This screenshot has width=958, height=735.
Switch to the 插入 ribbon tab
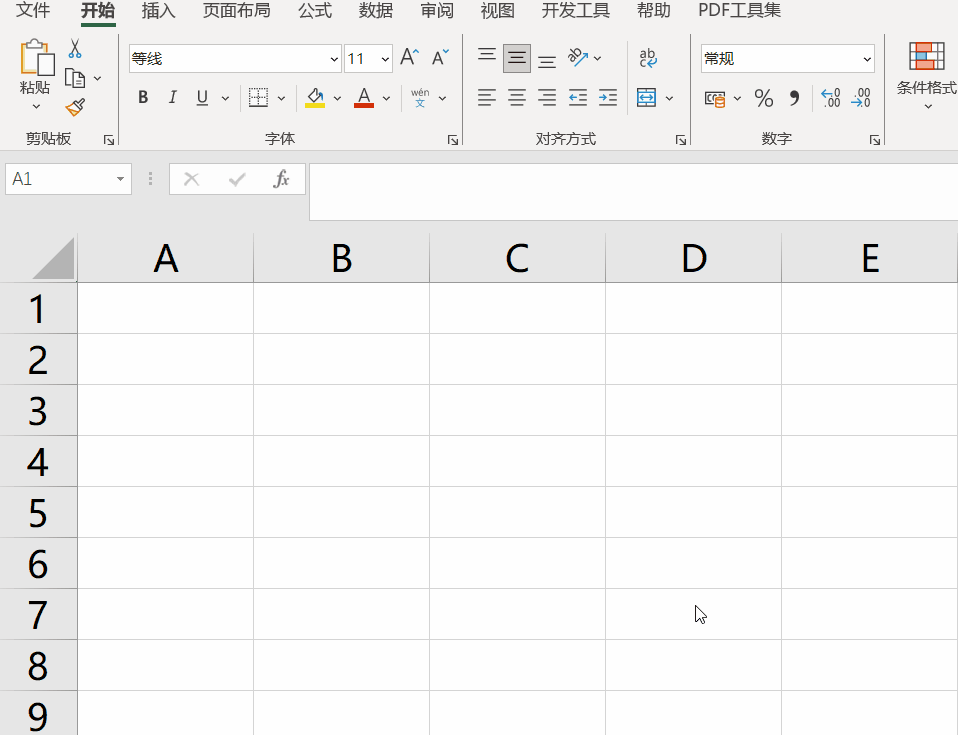pyautogui.click(x=158, y=11)
